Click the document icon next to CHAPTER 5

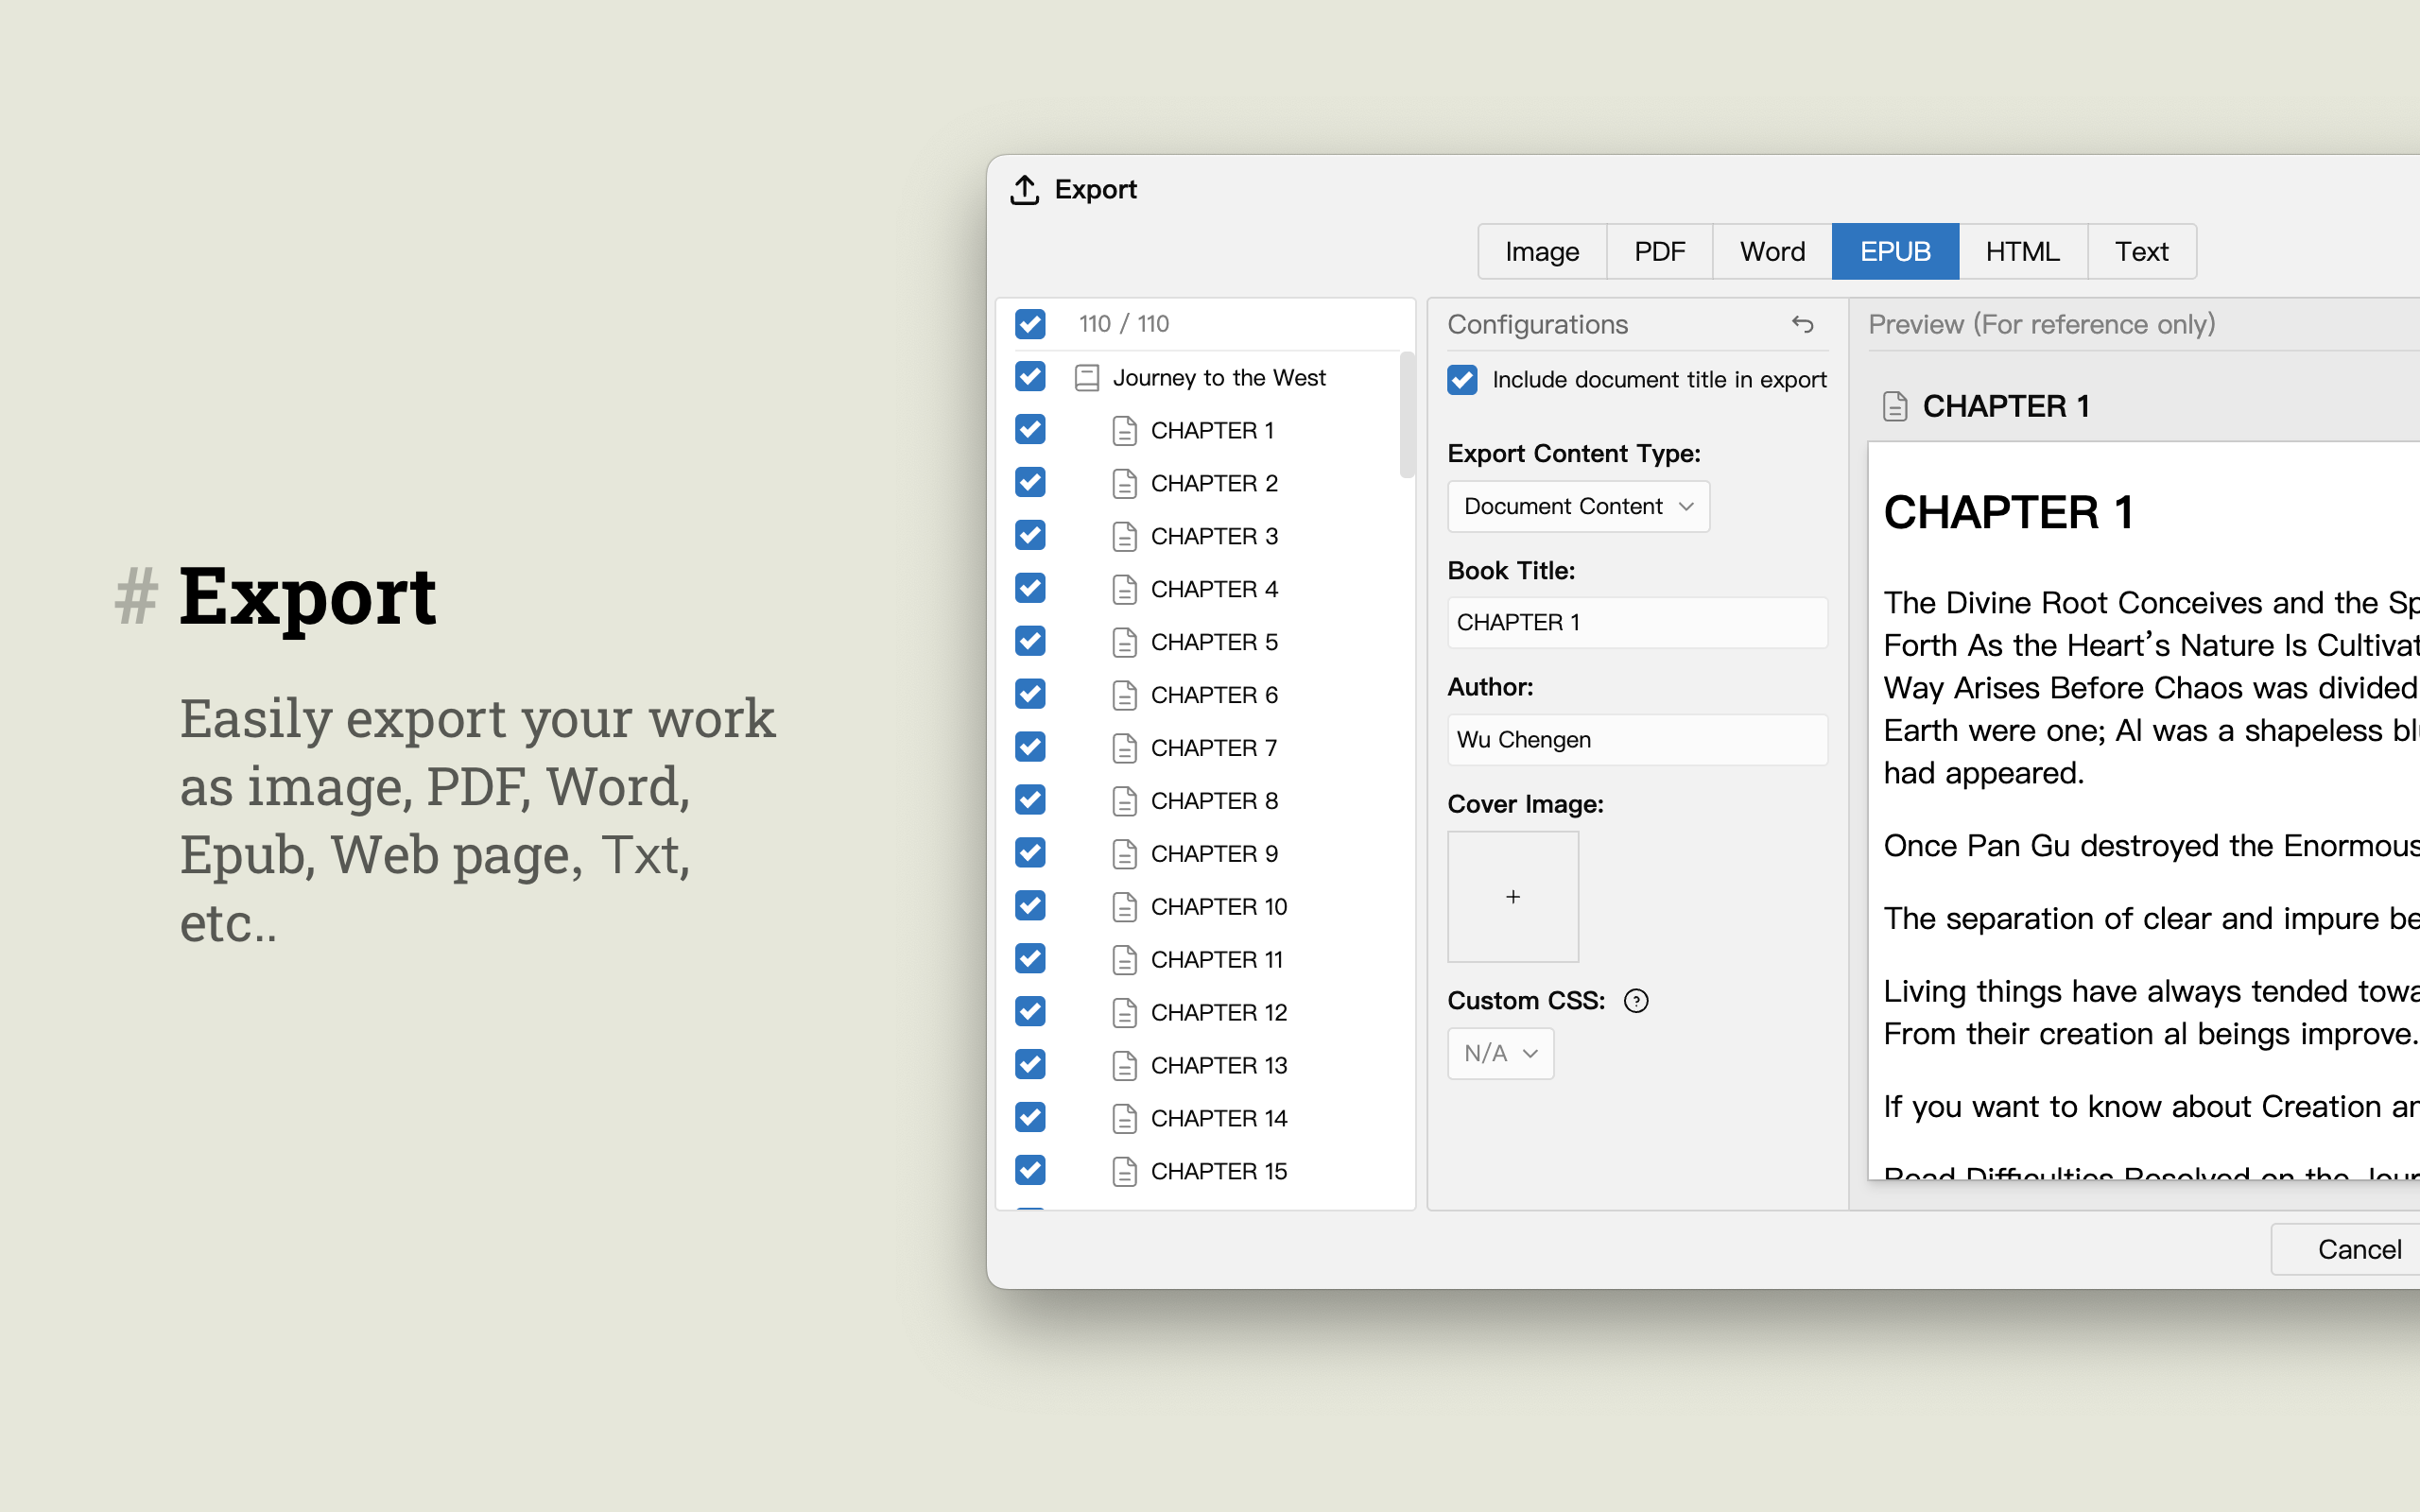click(x=1125, y=643)
